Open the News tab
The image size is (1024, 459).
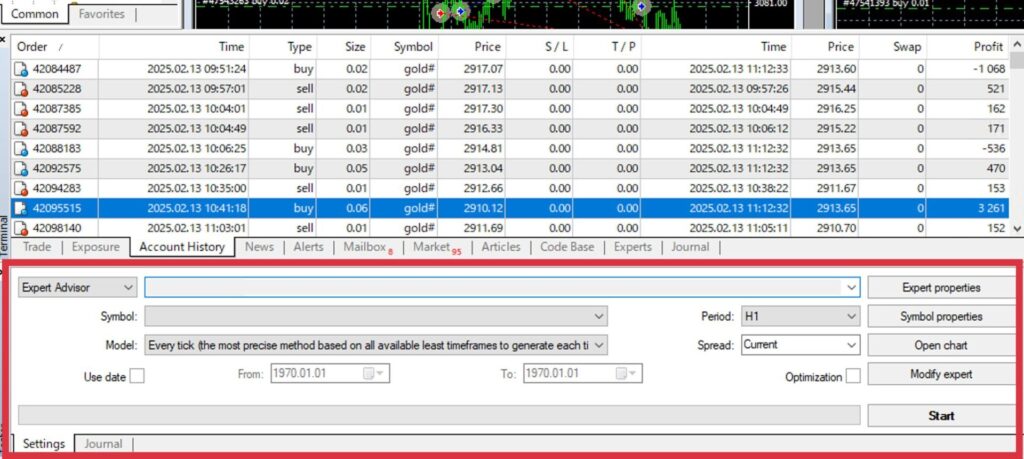click(x=259, y=247)
